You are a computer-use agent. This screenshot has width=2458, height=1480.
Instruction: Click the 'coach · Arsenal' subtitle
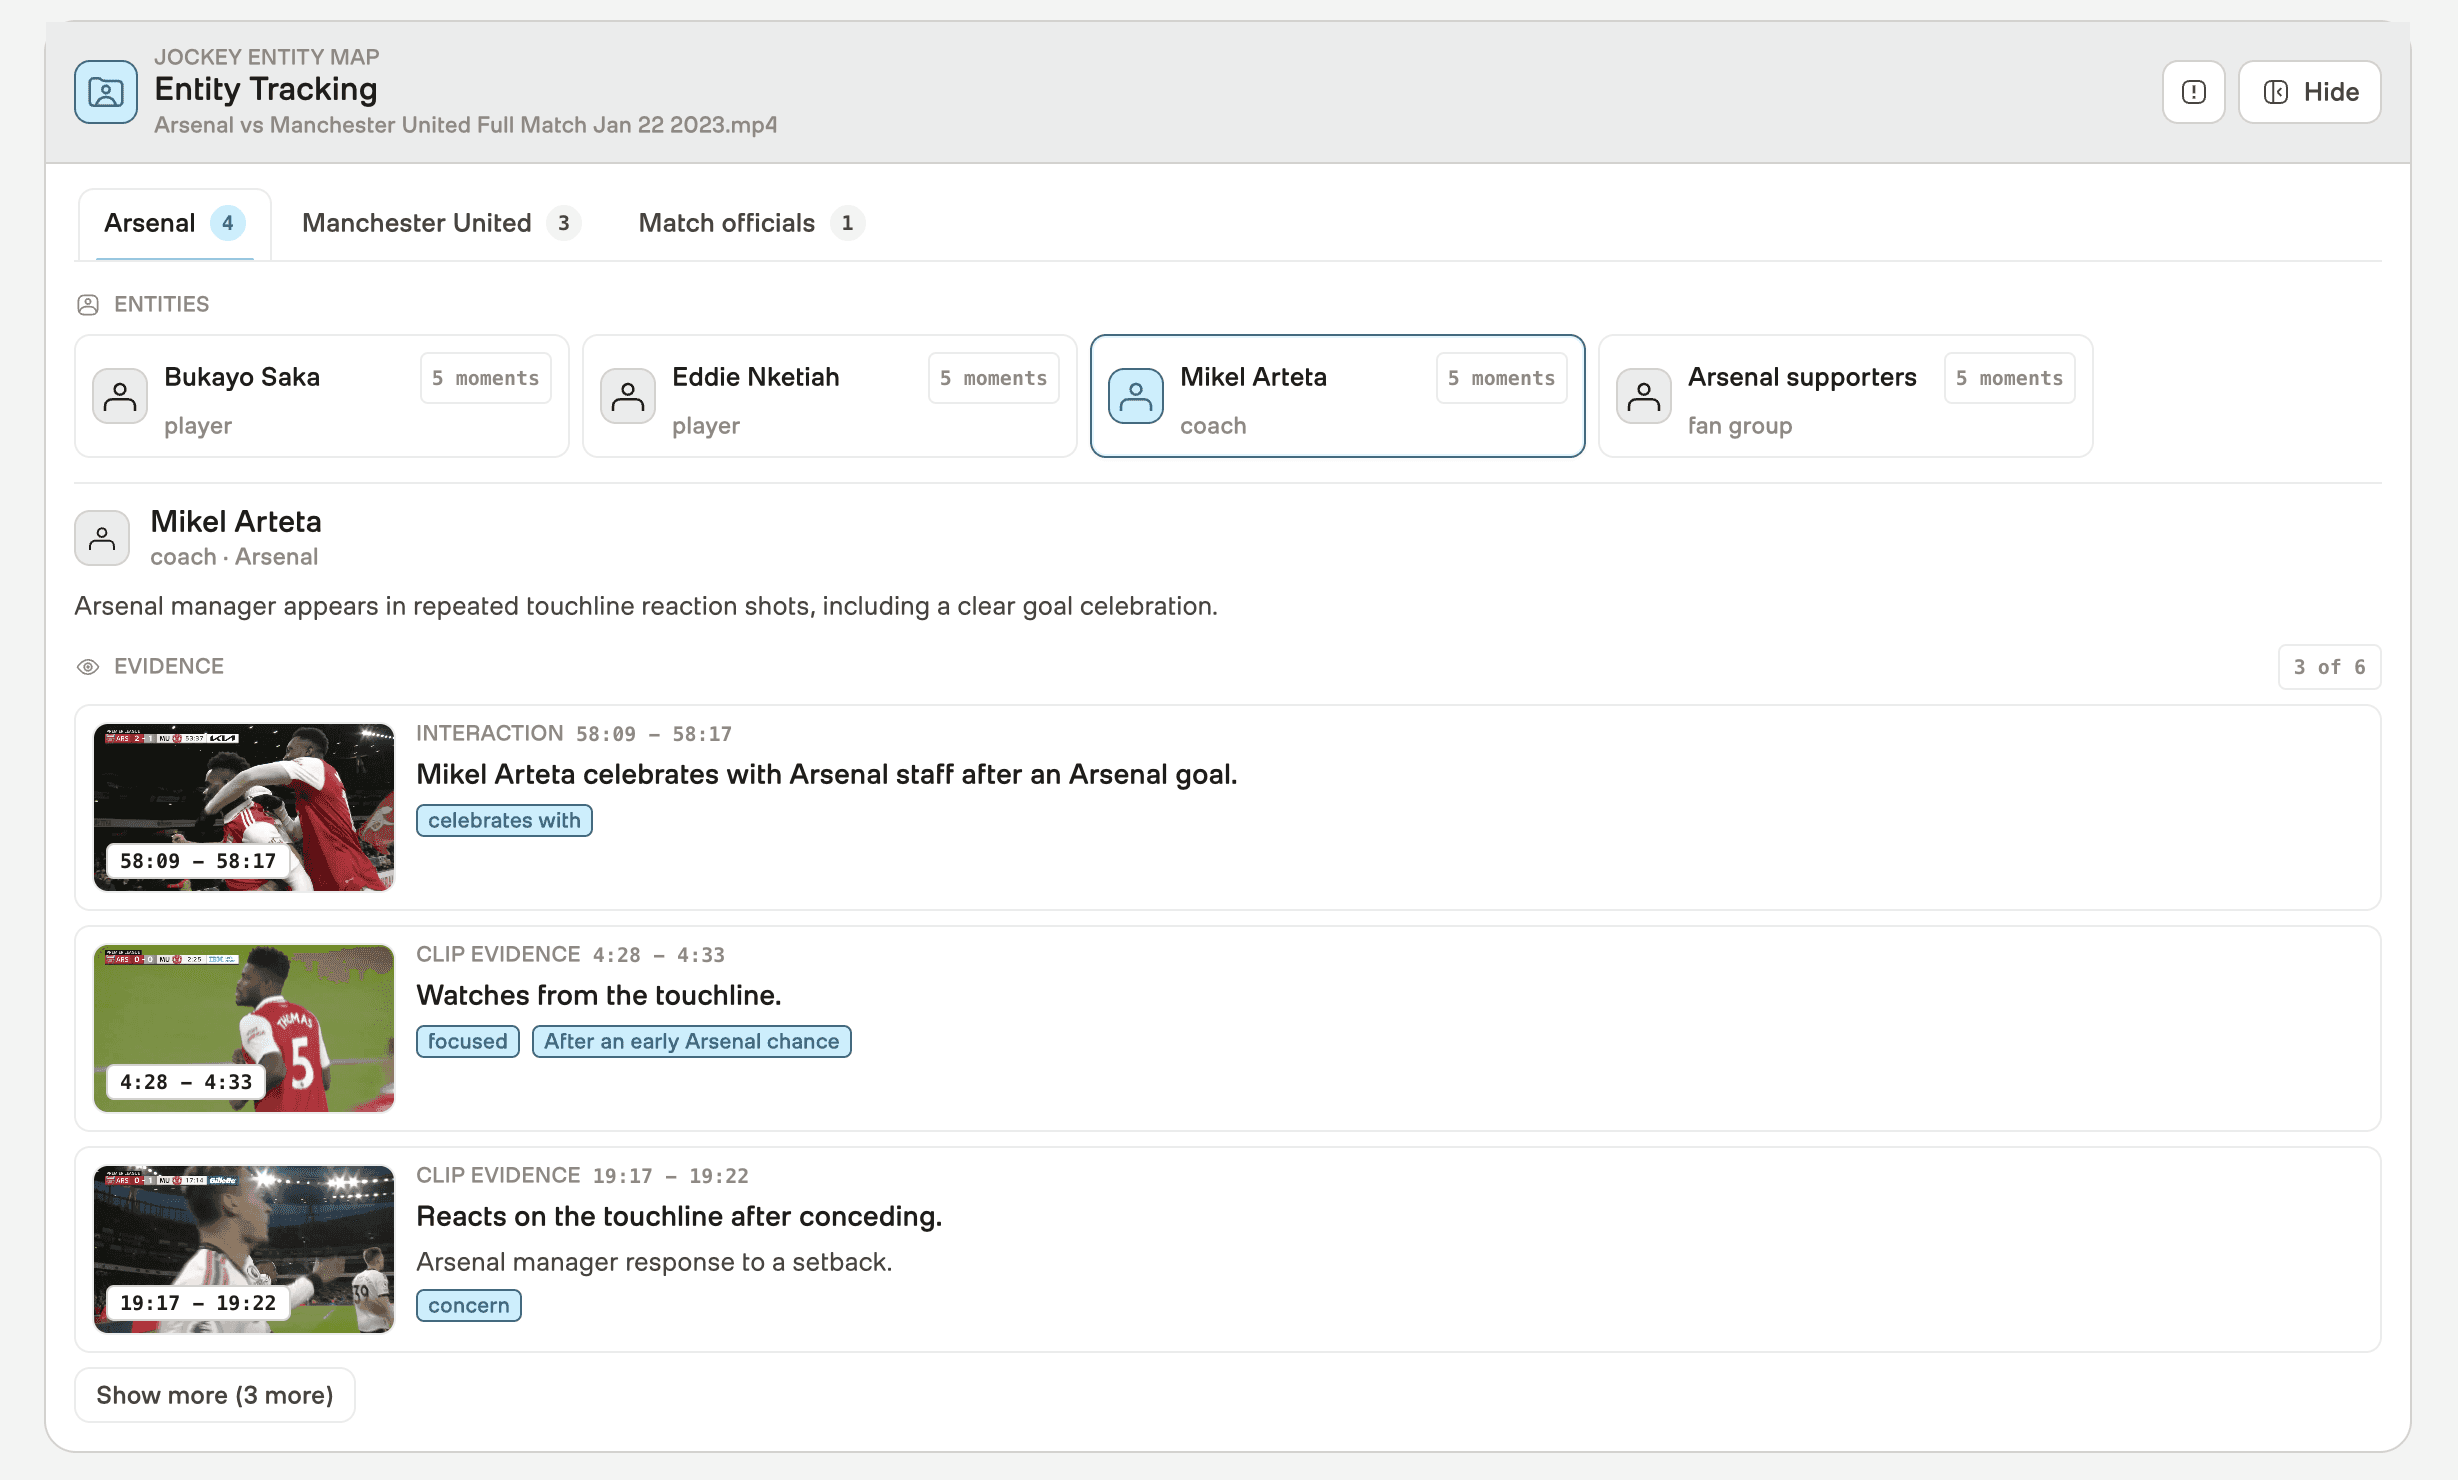pyautogui.click(x=234, y=557)
